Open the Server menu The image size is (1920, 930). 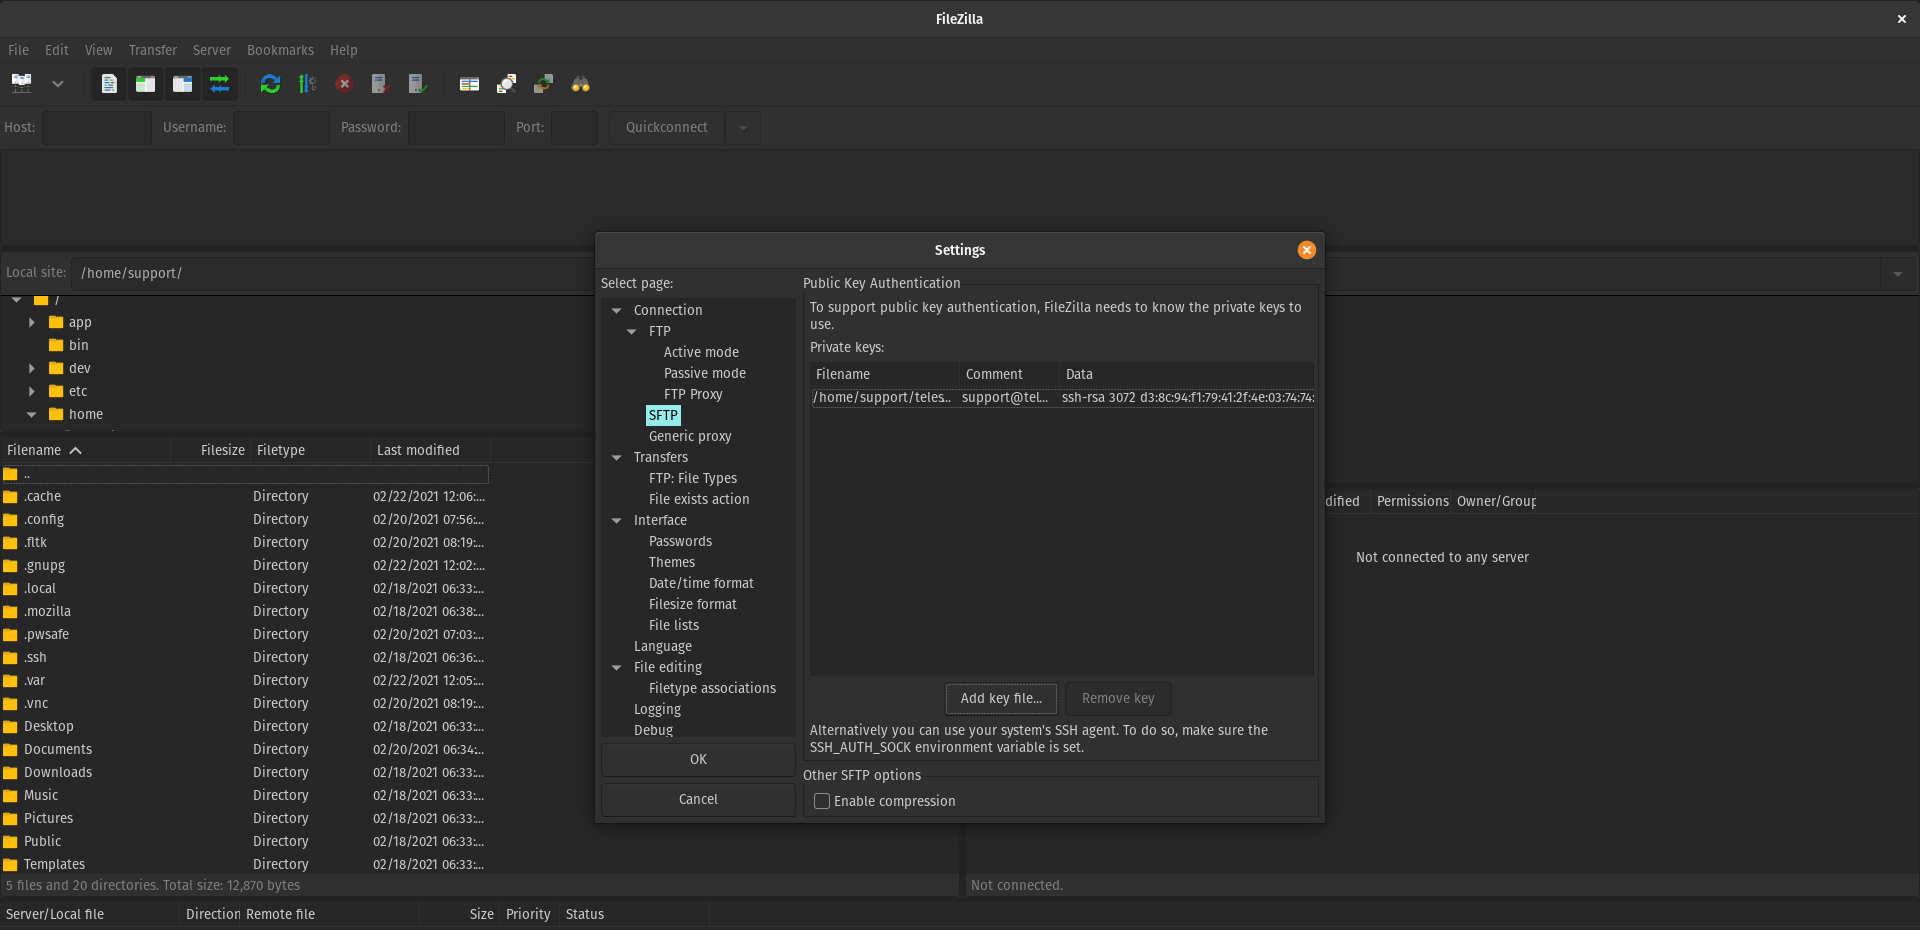tap(211, 50)
